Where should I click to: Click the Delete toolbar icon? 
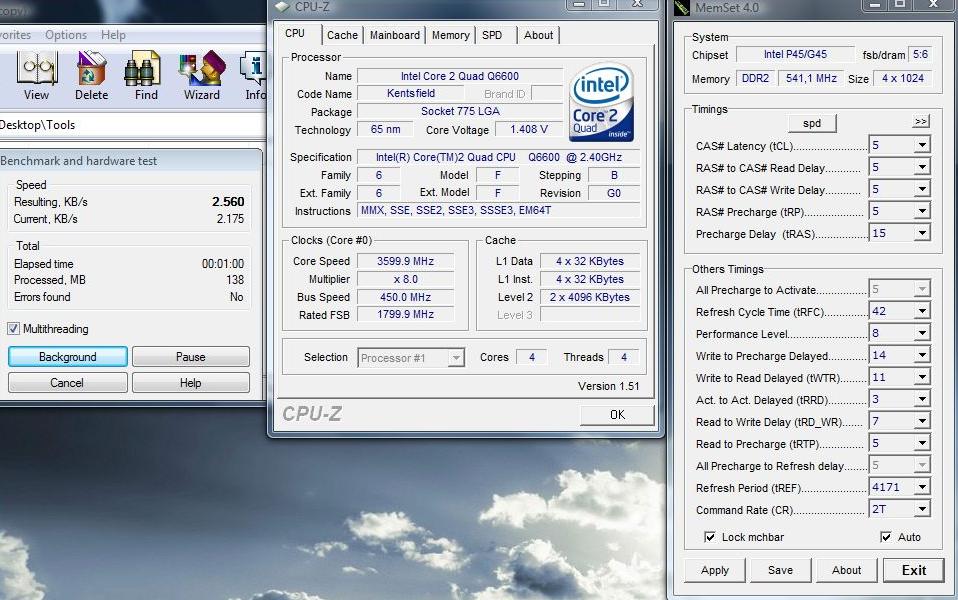tap(91, 77)
